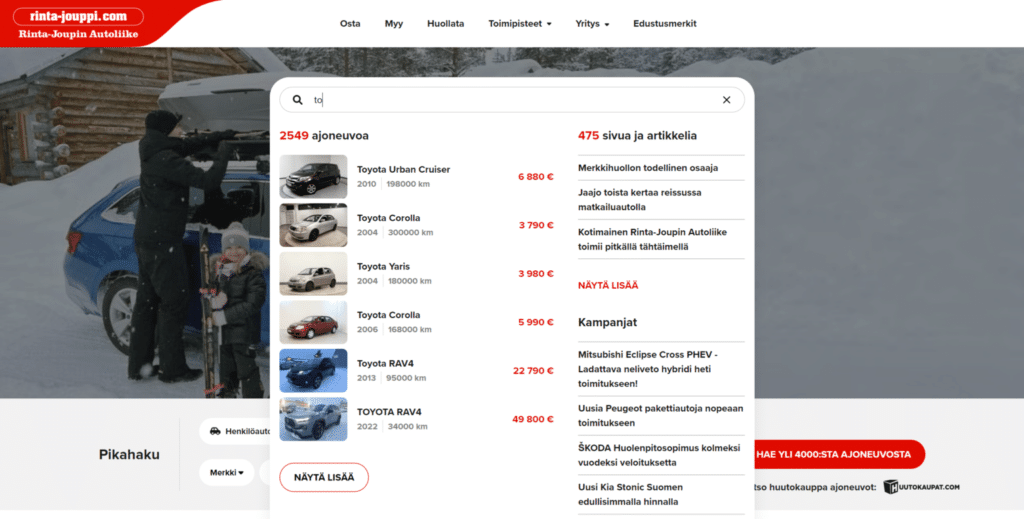Go to the Huollata menu item

click(x=445, y=23)
